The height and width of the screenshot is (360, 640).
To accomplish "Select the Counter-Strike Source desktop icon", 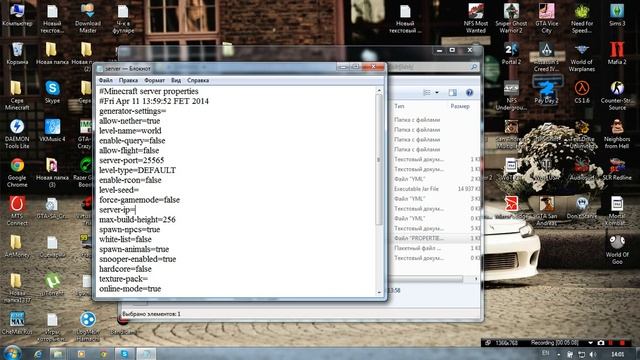I will click(617, 96).
